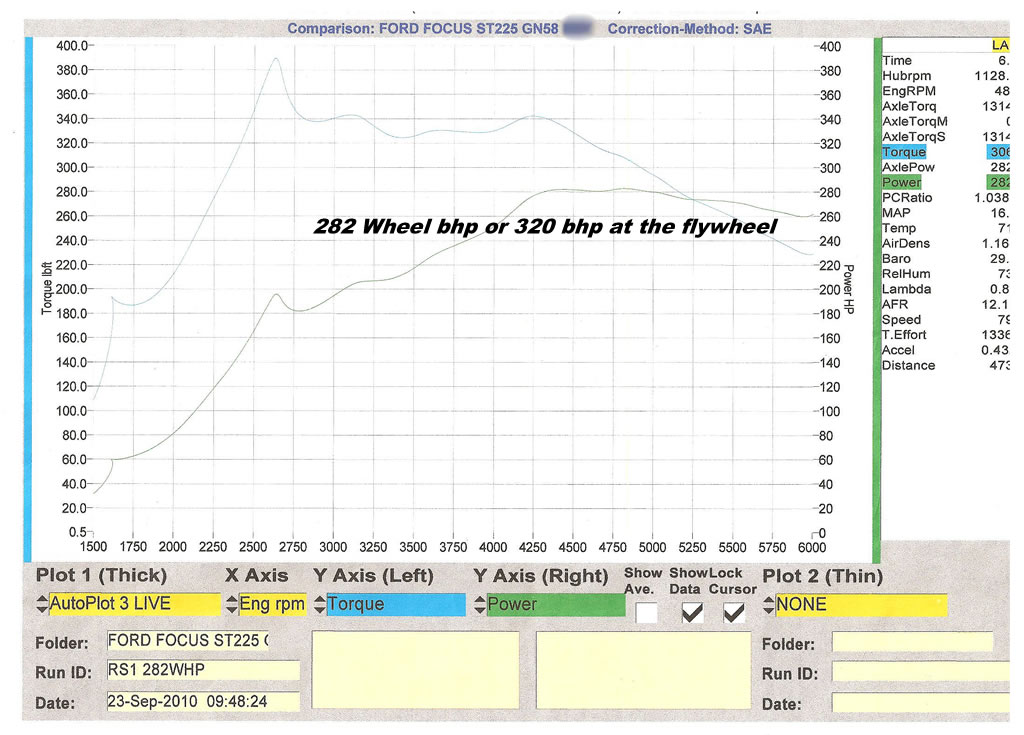This screenshot has height=735, width=1024.
Task: Select the MAP row in data panel
Action: click(x=946, y=213)
